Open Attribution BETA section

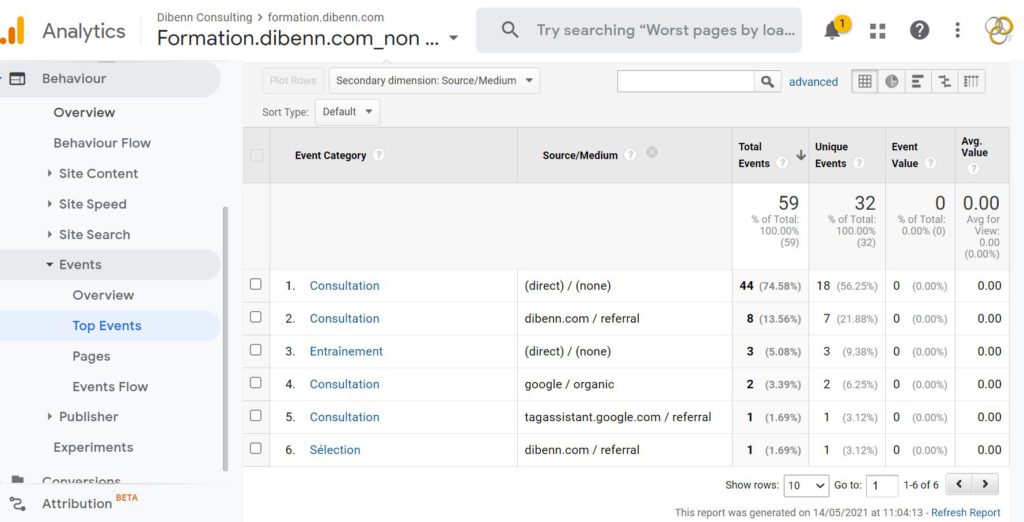pos(90,503)
